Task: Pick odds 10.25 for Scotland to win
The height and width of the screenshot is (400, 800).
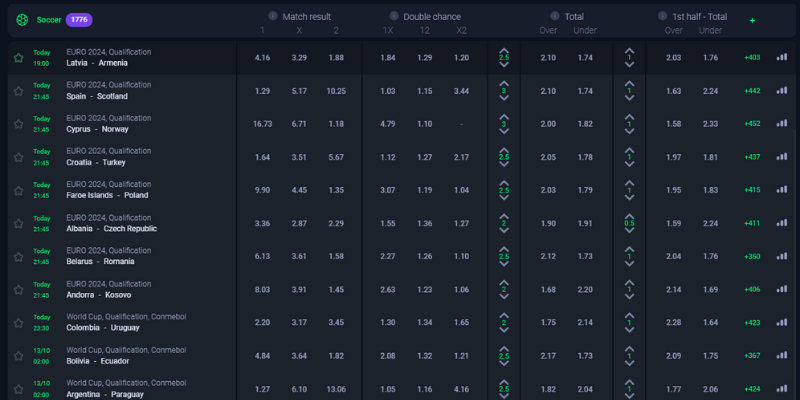Action: pos(336,91)
